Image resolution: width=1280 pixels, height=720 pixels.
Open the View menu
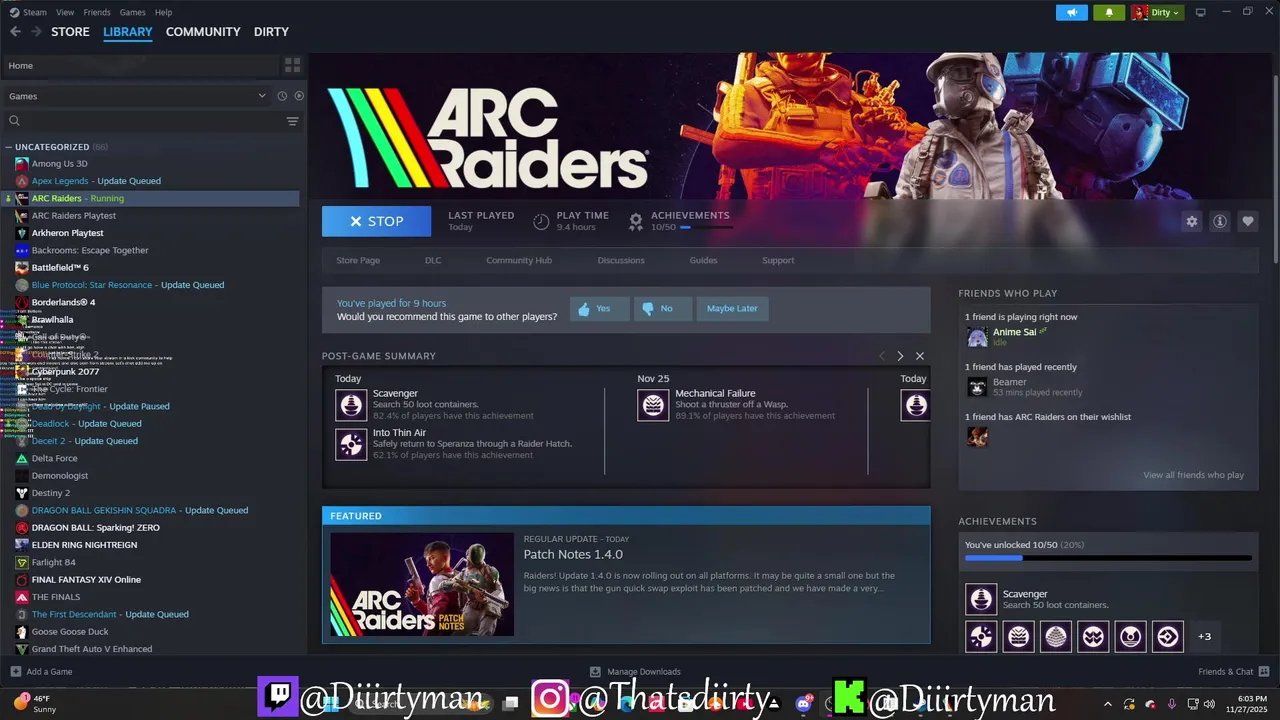tap(65, 12)
